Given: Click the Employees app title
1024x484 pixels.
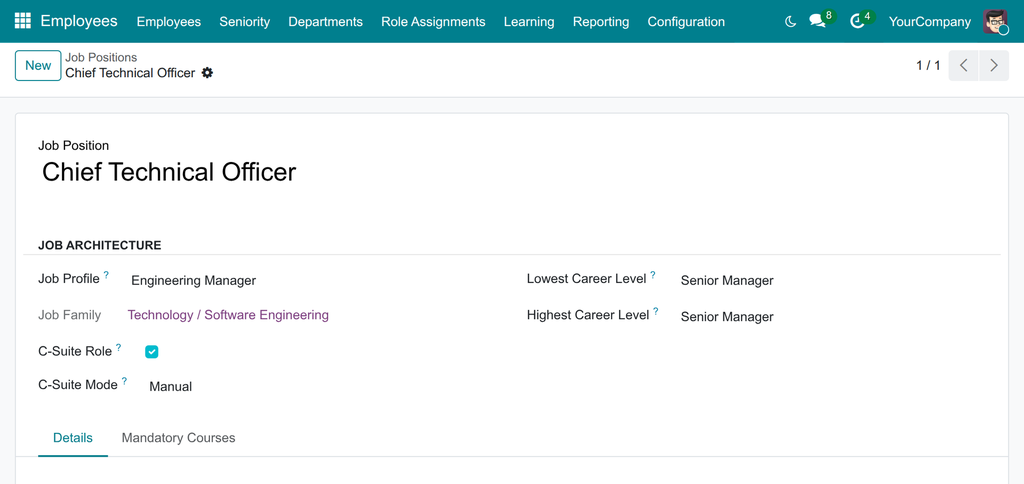Looking at the screenshot, I should (79, 21).
